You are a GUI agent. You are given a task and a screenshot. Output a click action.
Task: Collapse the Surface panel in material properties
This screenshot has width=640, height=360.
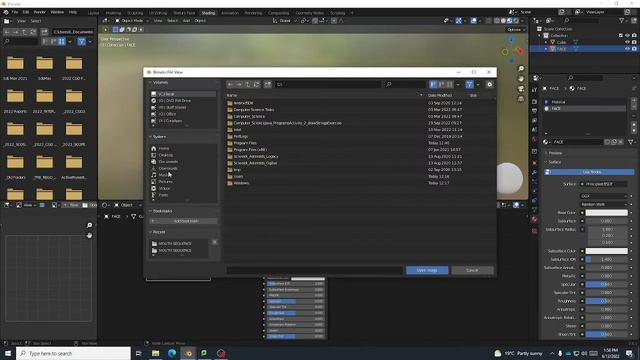click(554, 162)
